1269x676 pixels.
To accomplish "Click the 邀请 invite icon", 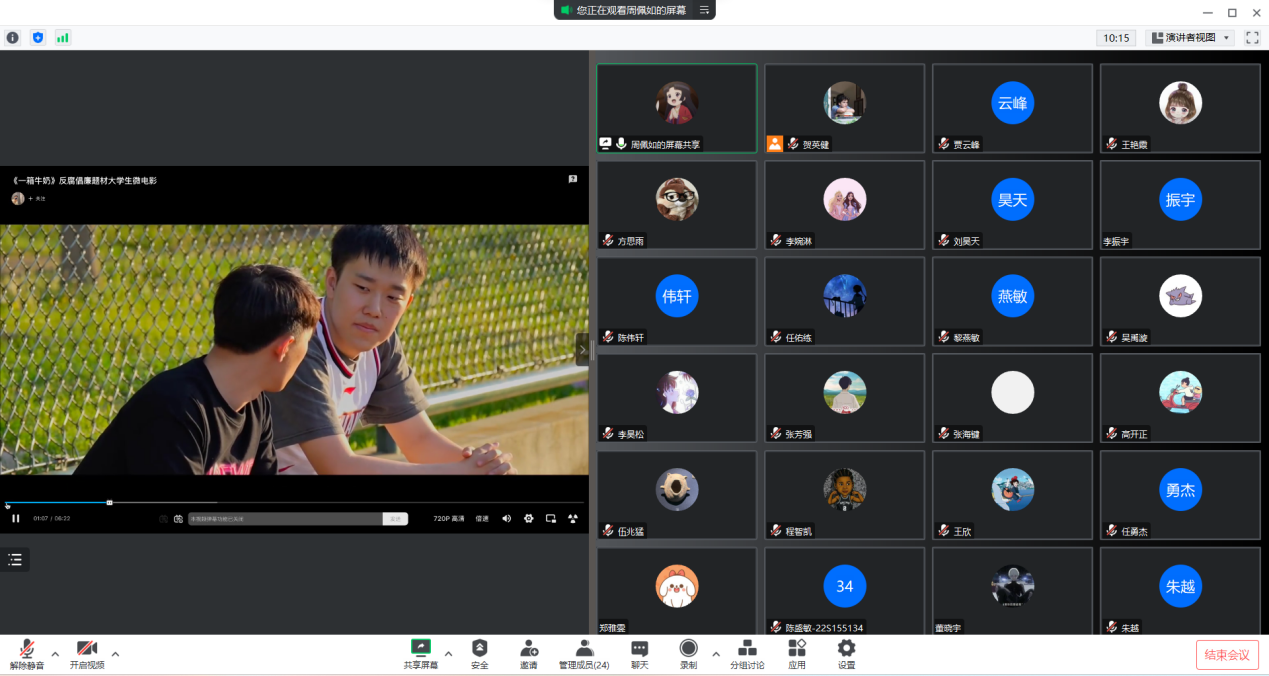I will (528, 654).
